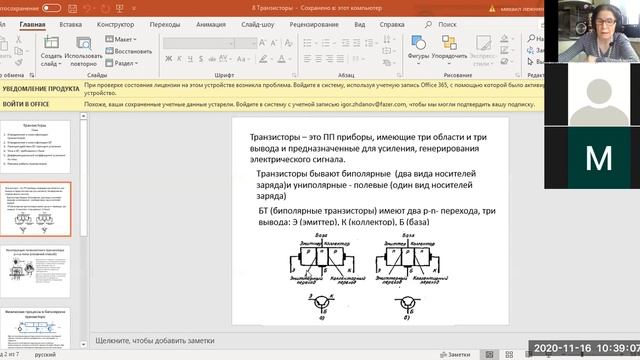Click the font color A button

click(x=282, y=59)
